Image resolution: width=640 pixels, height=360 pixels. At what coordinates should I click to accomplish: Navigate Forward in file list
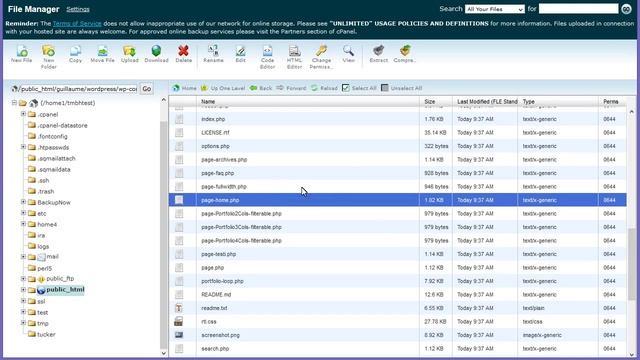pyautogui.click(x=291, y=88)
